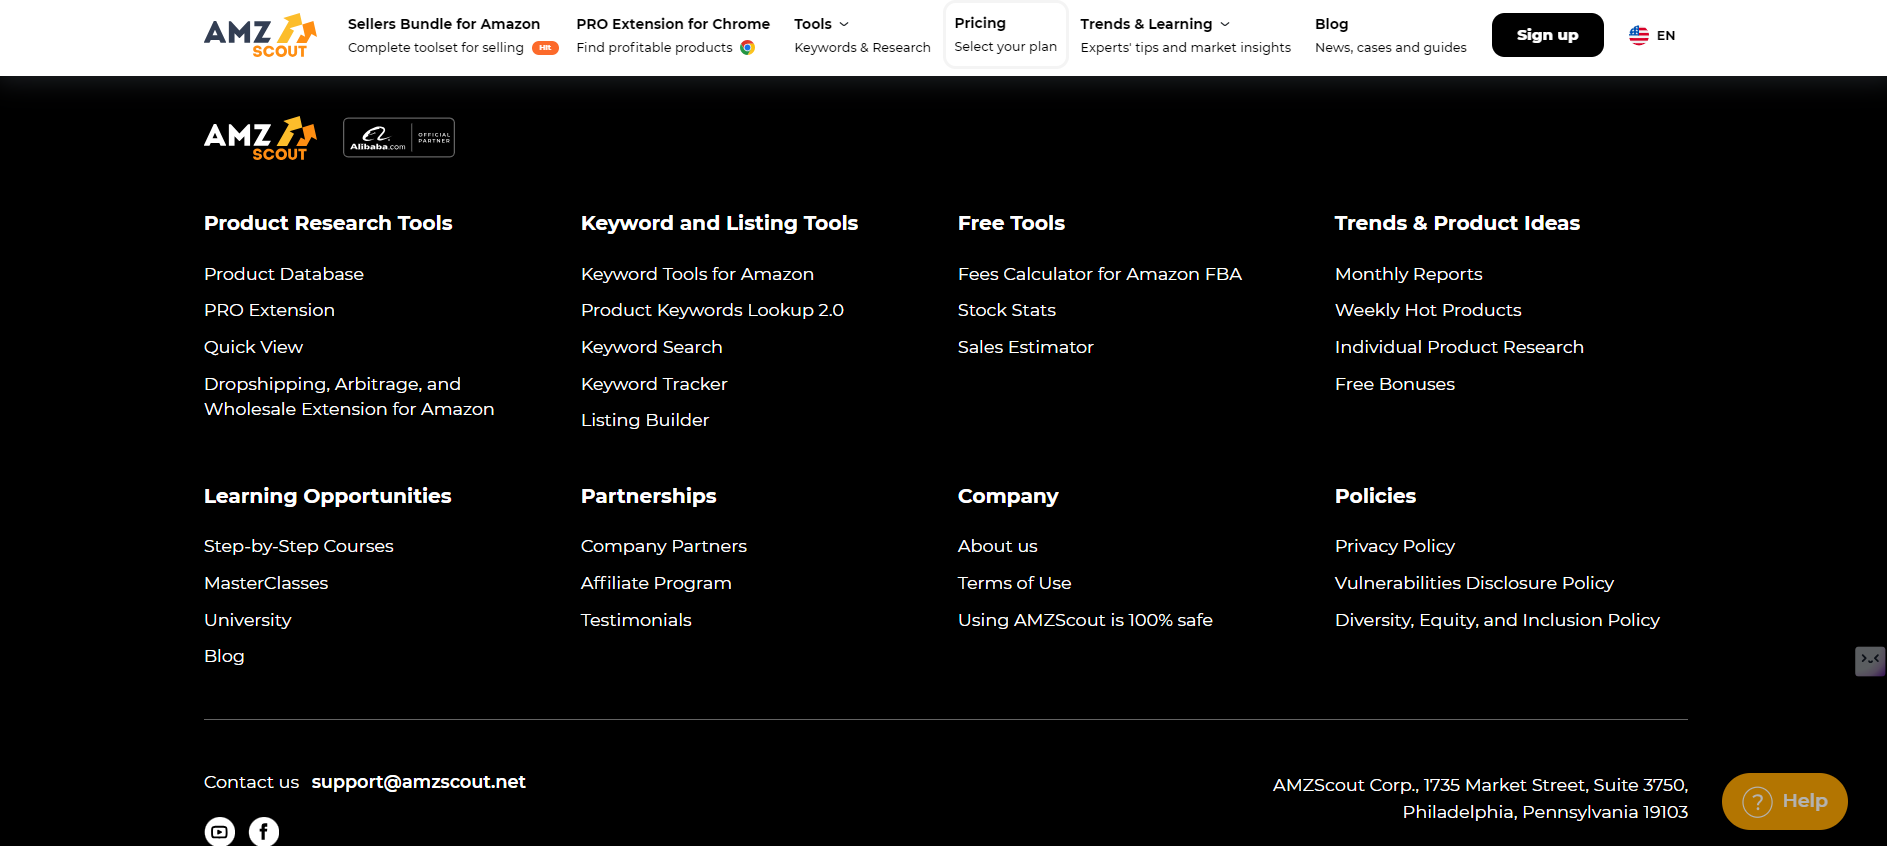This screenshot has width=1887, height=846.
Task: Open Individual Product Research link
Action: click(x=1459, y=347)
